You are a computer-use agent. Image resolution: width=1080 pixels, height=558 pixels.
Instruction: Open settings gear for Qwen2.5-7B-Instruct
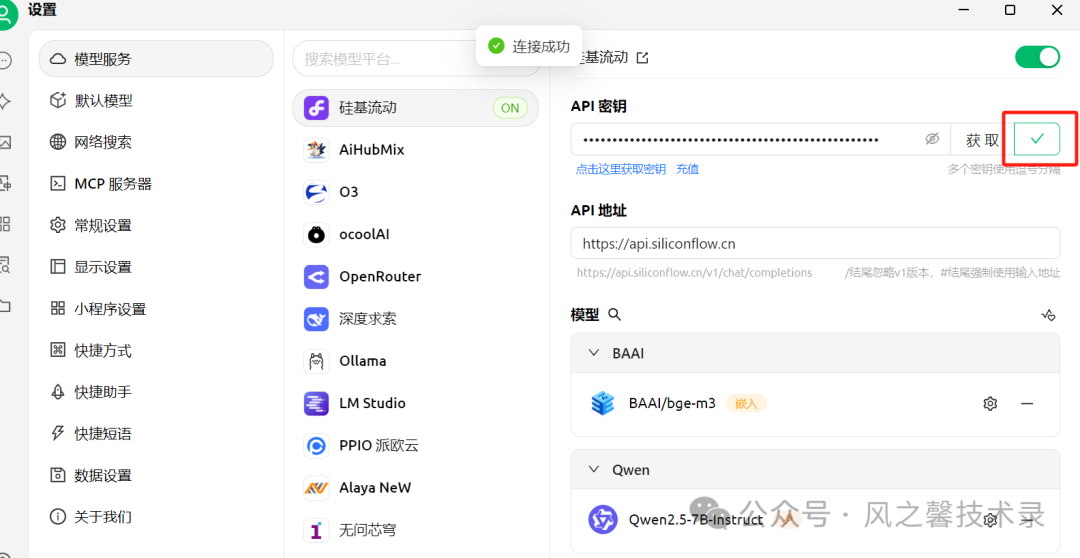pos(990,519)
